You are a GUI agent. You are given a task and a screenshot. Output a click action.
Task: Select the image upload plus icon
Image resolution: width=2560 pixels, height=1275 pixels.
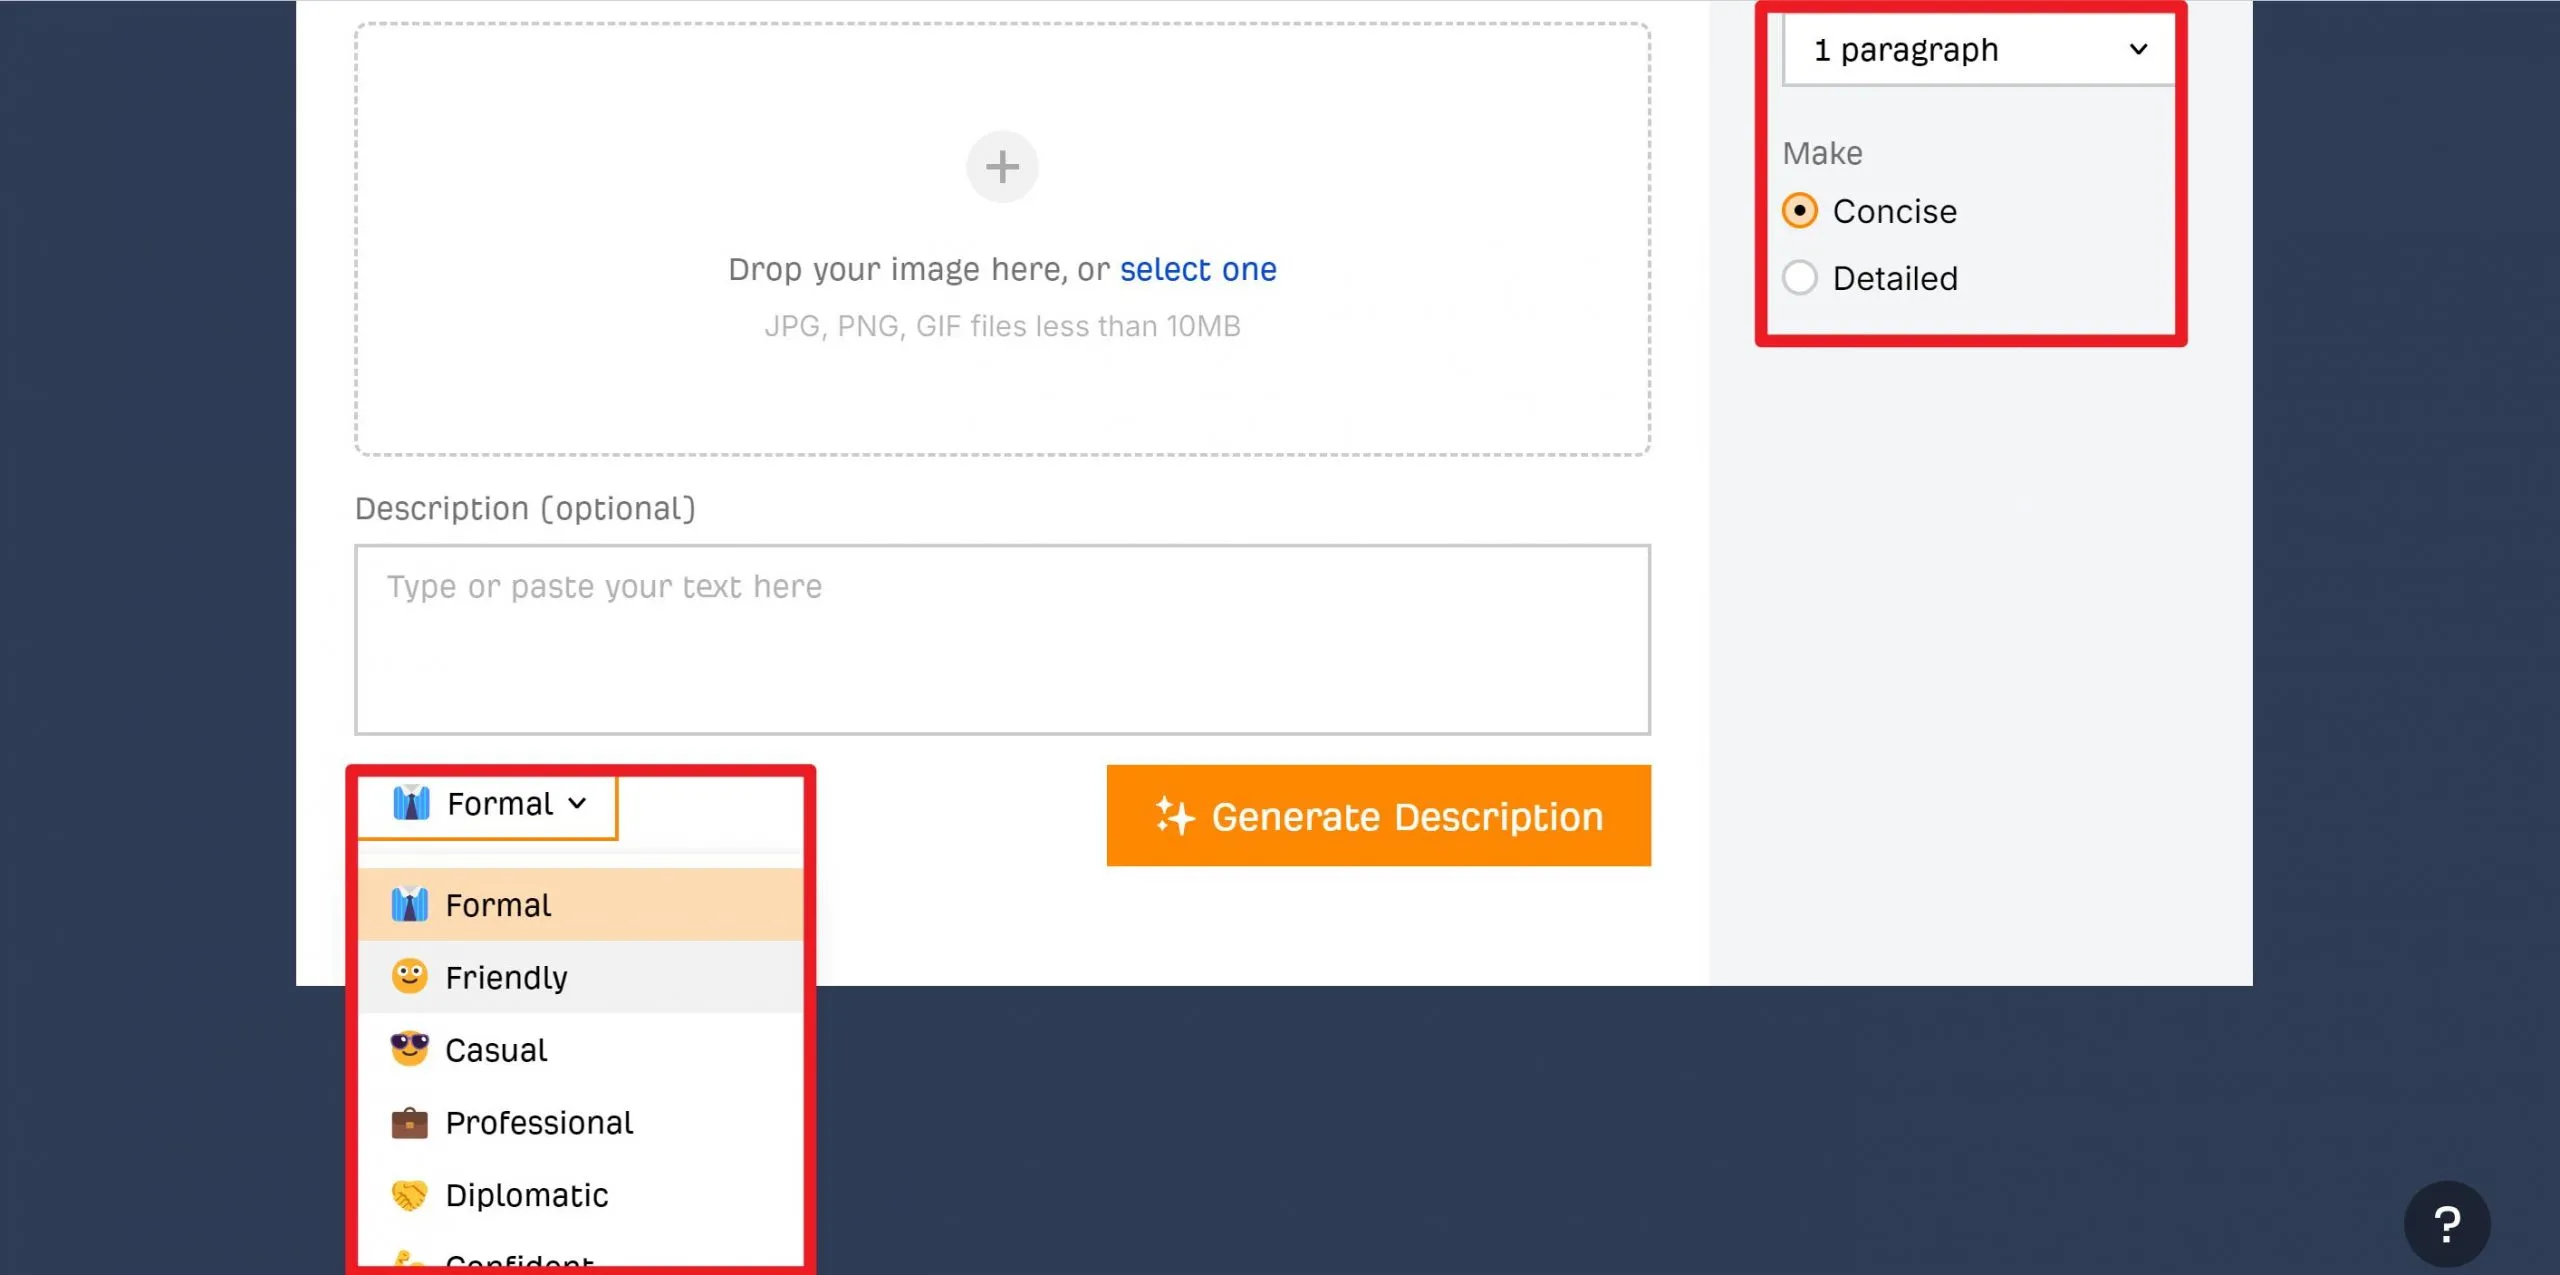1002,167
